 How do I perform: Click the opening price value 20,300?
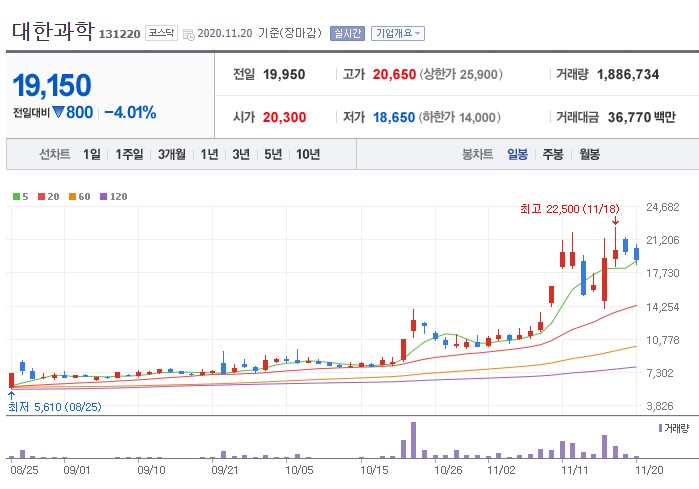(284, 117)
